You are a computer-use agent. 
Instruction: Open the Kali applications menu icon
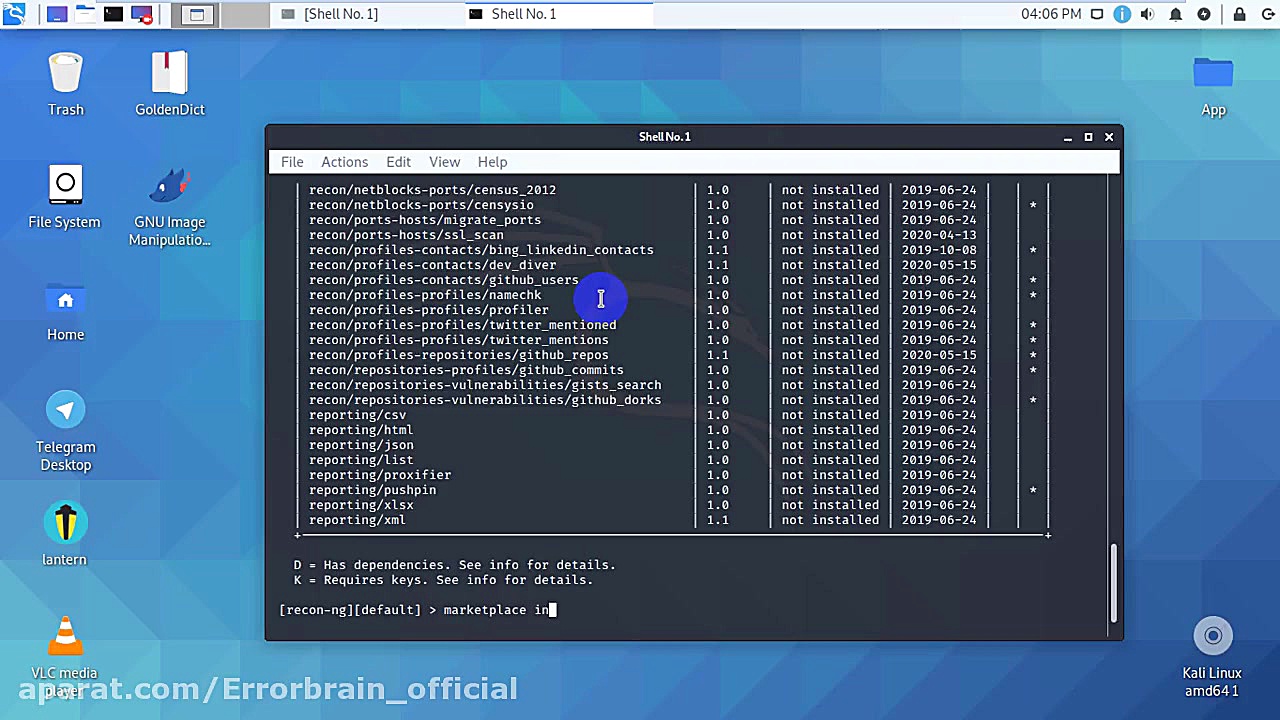(14, 14)
